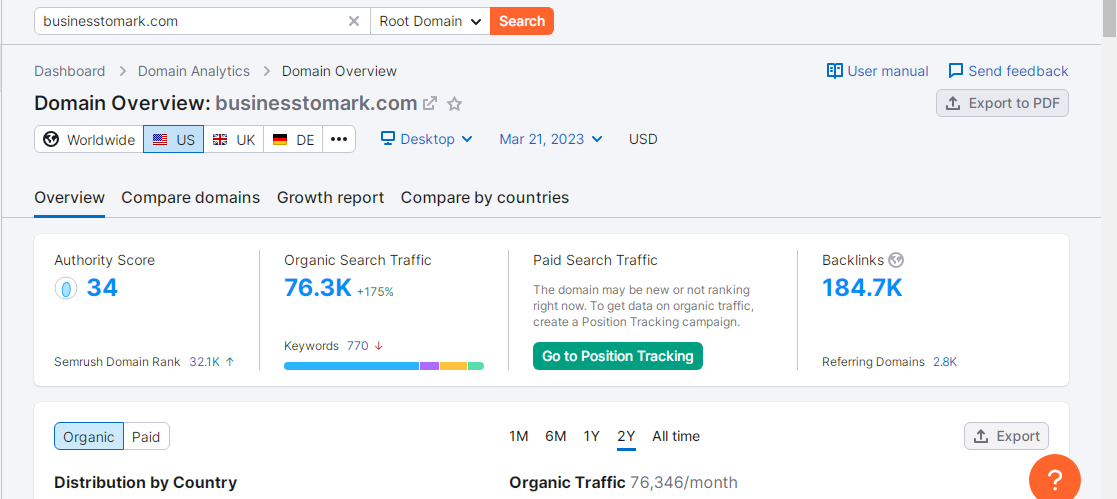Open the orange help question-mark bubble
The image size is (1117, 499).
[1055, 478]
